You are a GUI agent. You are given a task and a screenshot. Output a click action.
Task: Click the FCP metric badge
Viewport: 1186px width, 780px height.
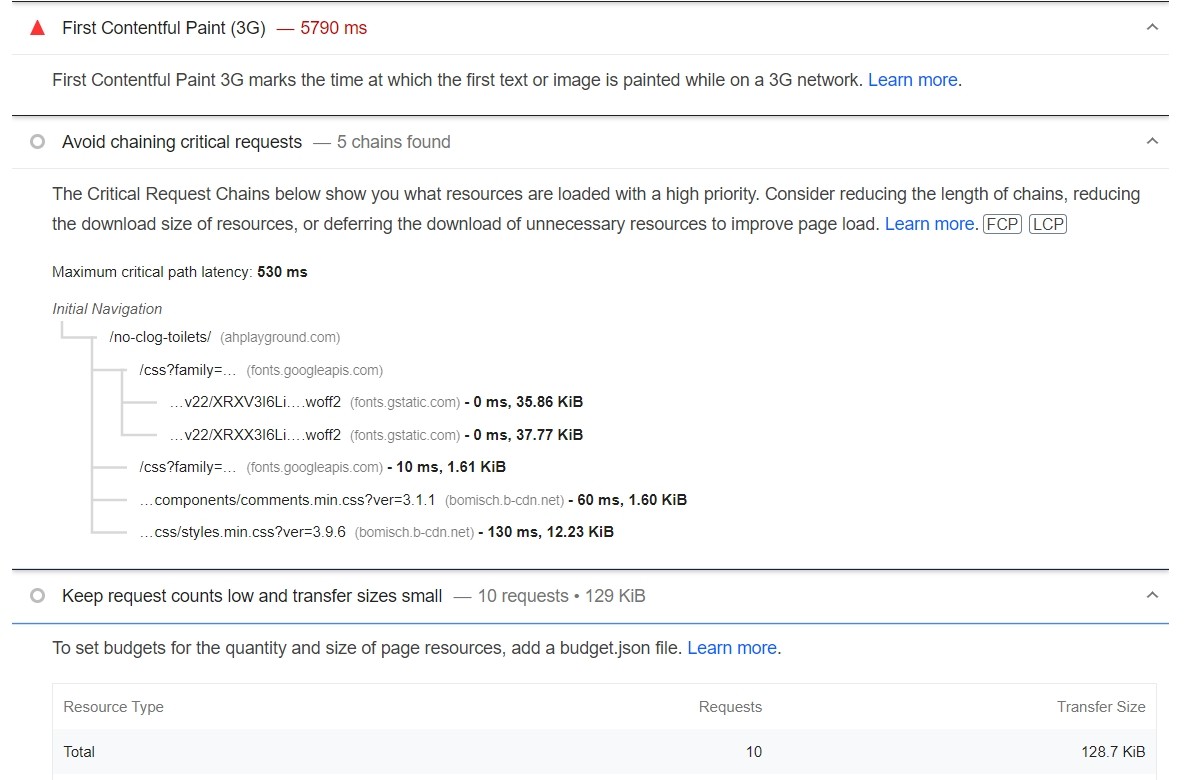(x=1002, y=224)
